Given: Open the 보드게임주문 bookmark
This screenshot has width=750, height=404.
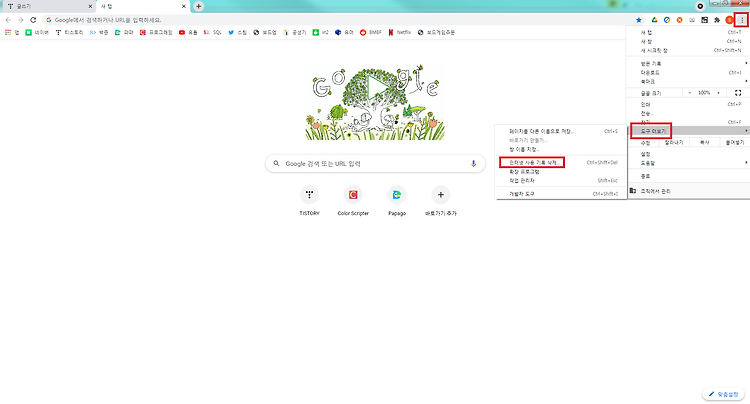Looking at the screenshot, I should 436,33.
